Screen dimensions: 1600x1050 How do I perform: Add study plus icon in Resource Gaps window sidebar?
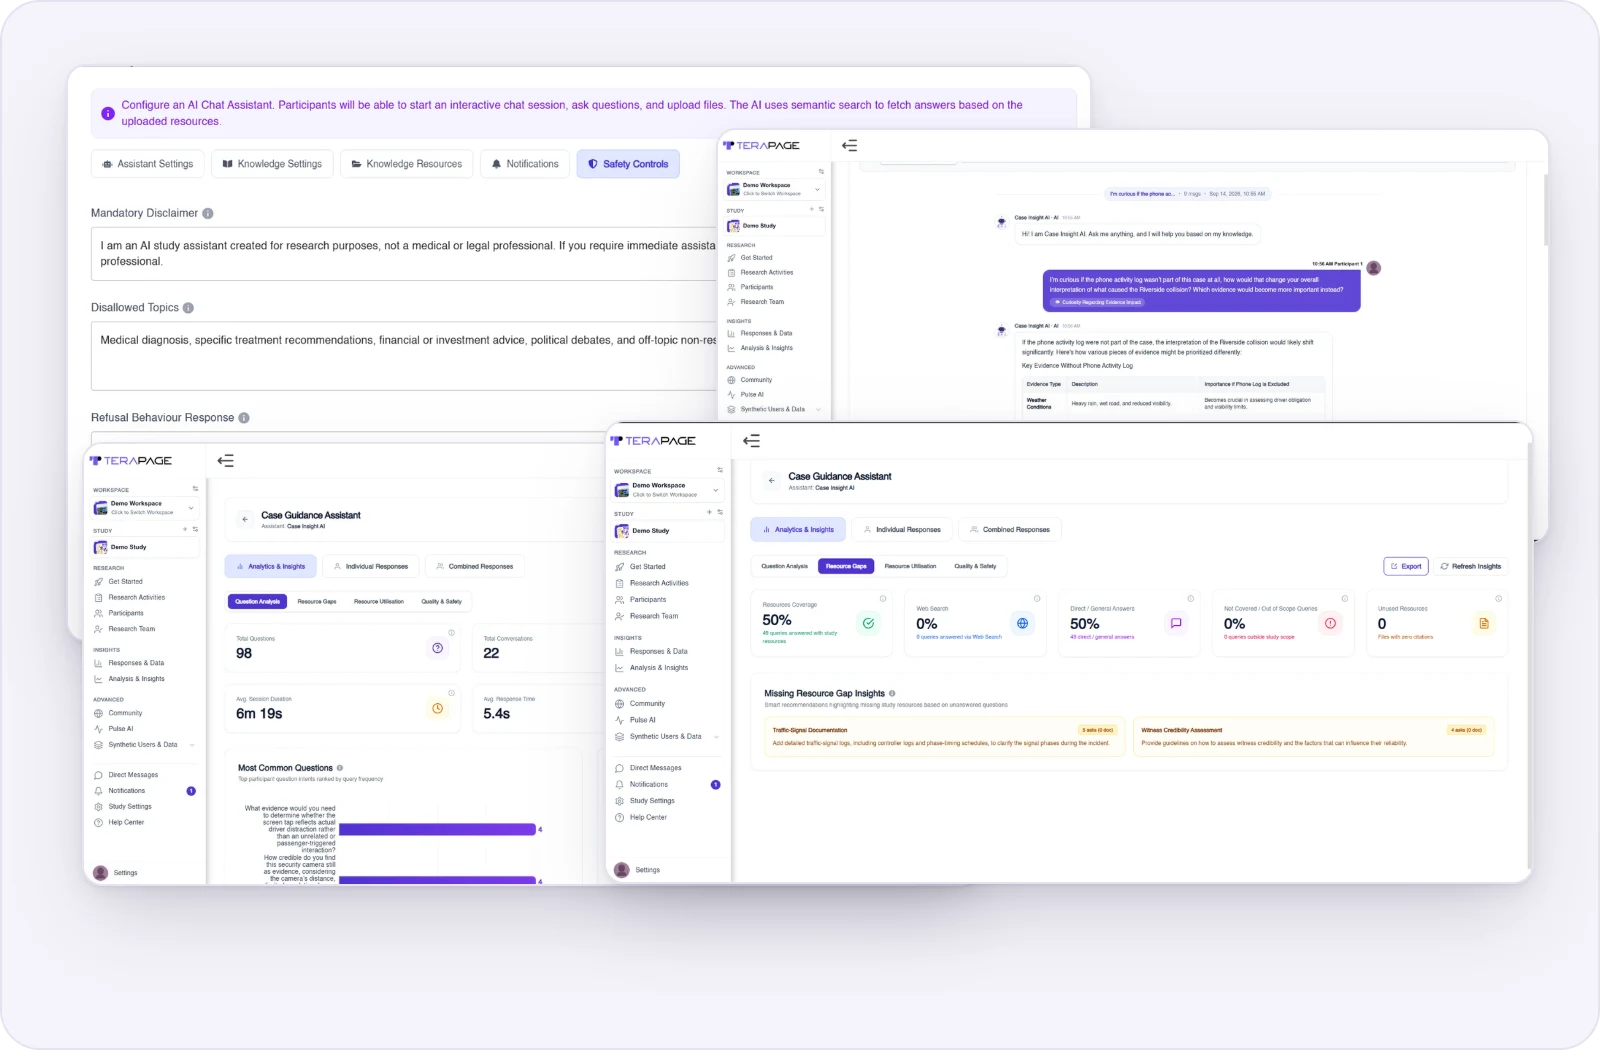pos(709,512)
